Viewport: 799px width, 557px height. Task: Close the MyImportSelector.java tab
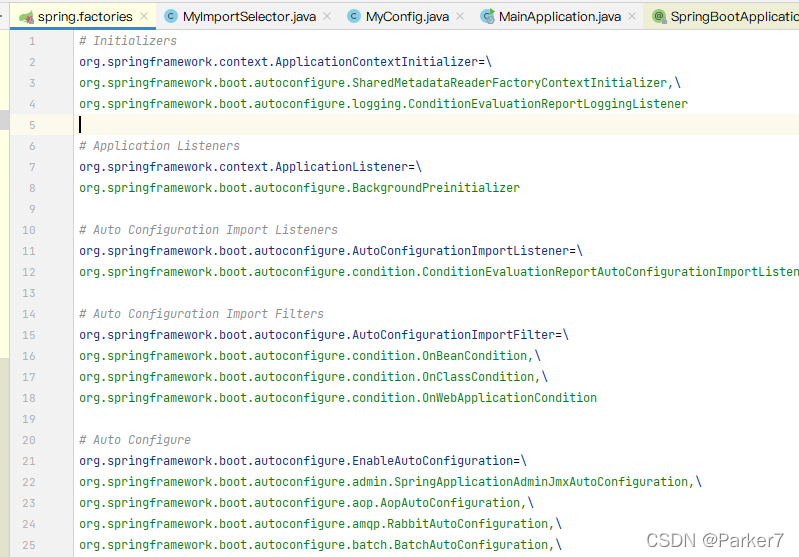(327, 16)
